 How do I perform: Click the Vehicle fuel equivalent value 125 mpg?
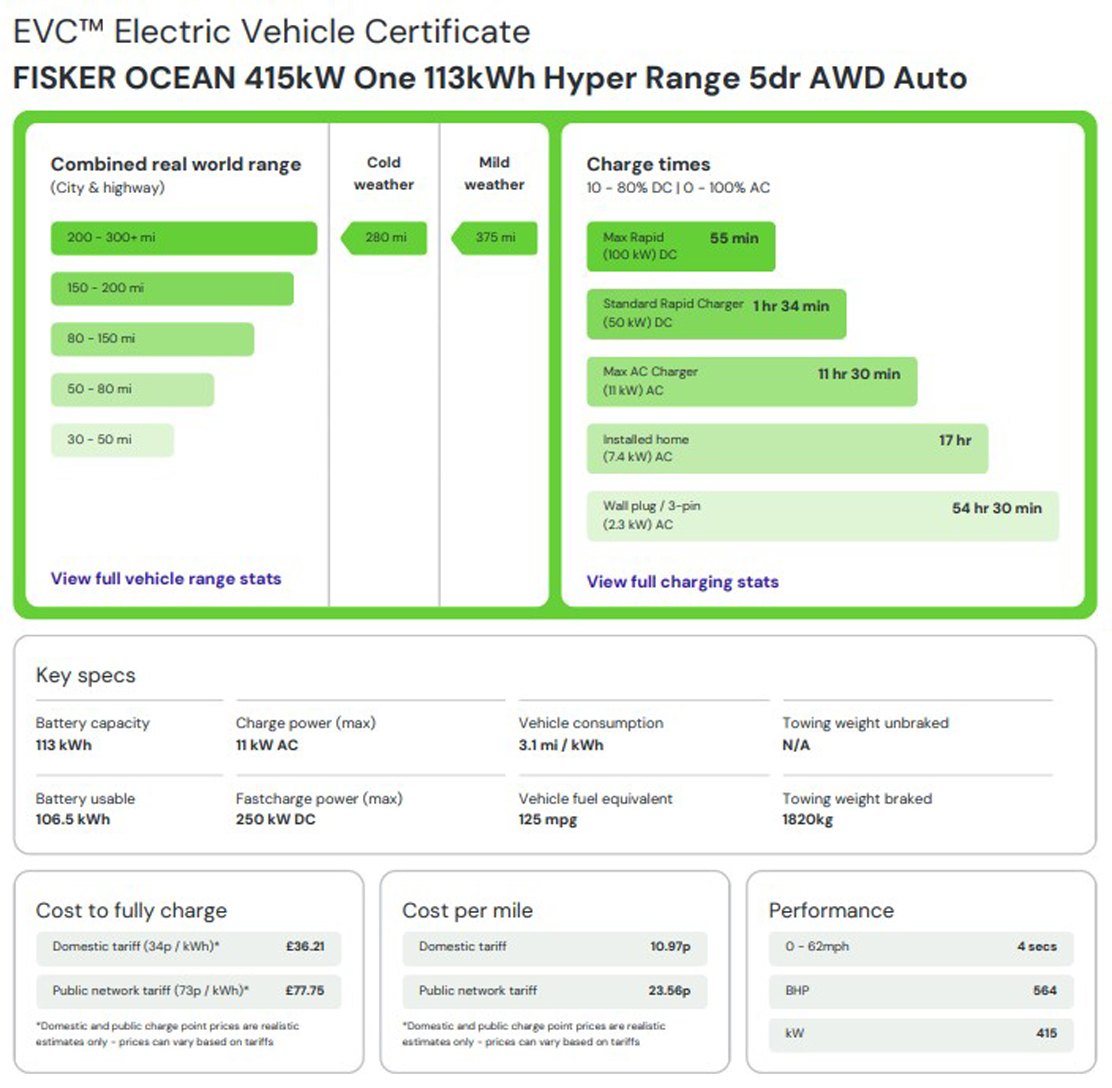547,819
